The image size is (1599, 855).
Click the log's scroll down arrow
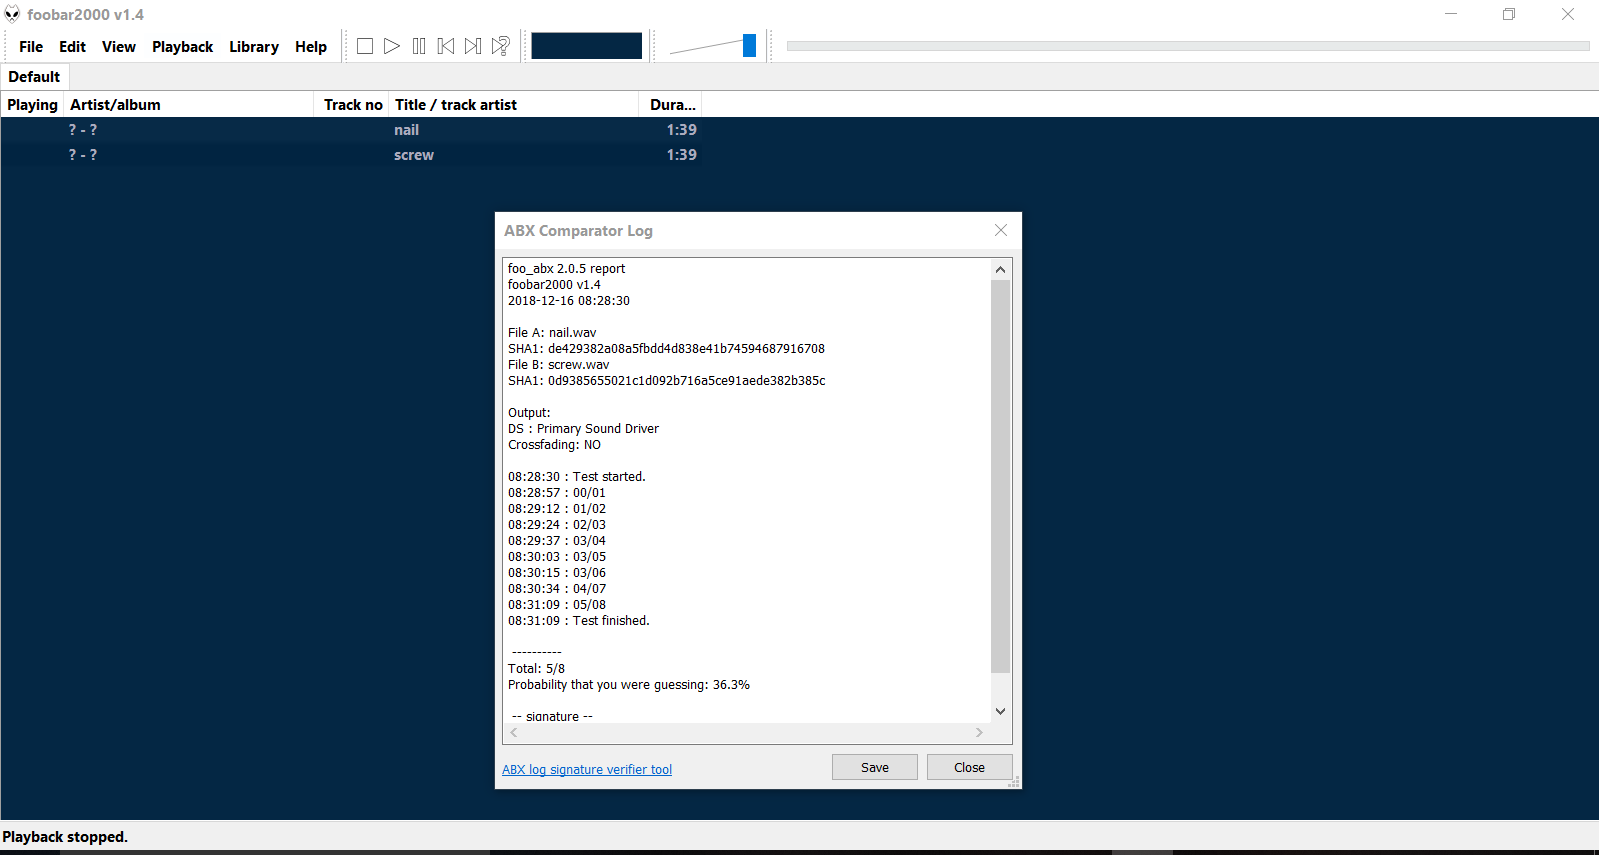pos(1000,711)
